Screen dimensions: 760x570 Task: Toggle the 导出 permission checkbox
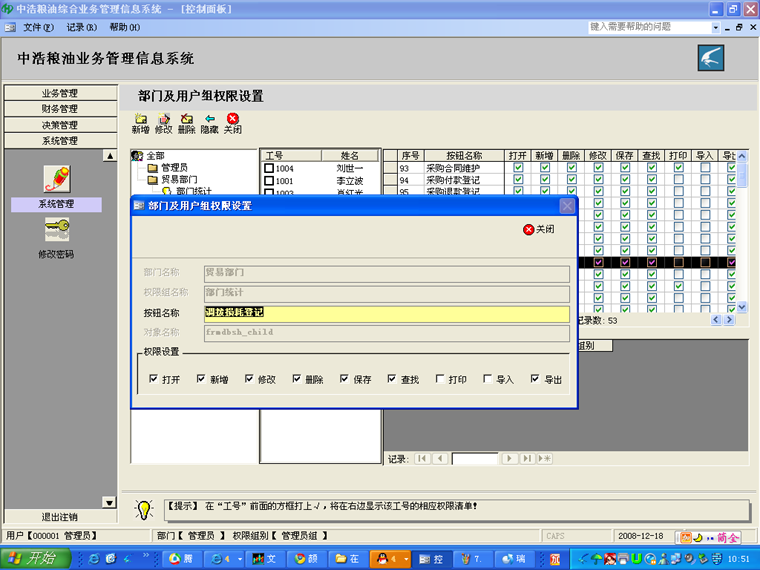pyautogui.click(x=535, y=379)
